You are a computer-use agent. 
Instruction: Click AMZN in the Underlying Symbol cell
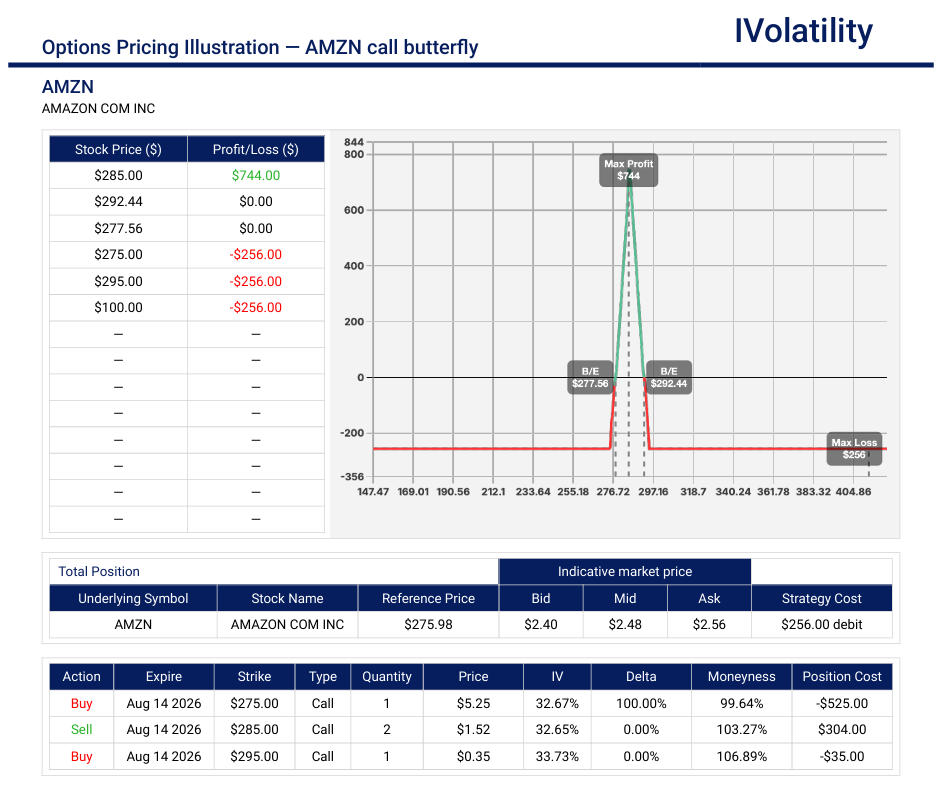pyautogui.click(x=133, y=624)
